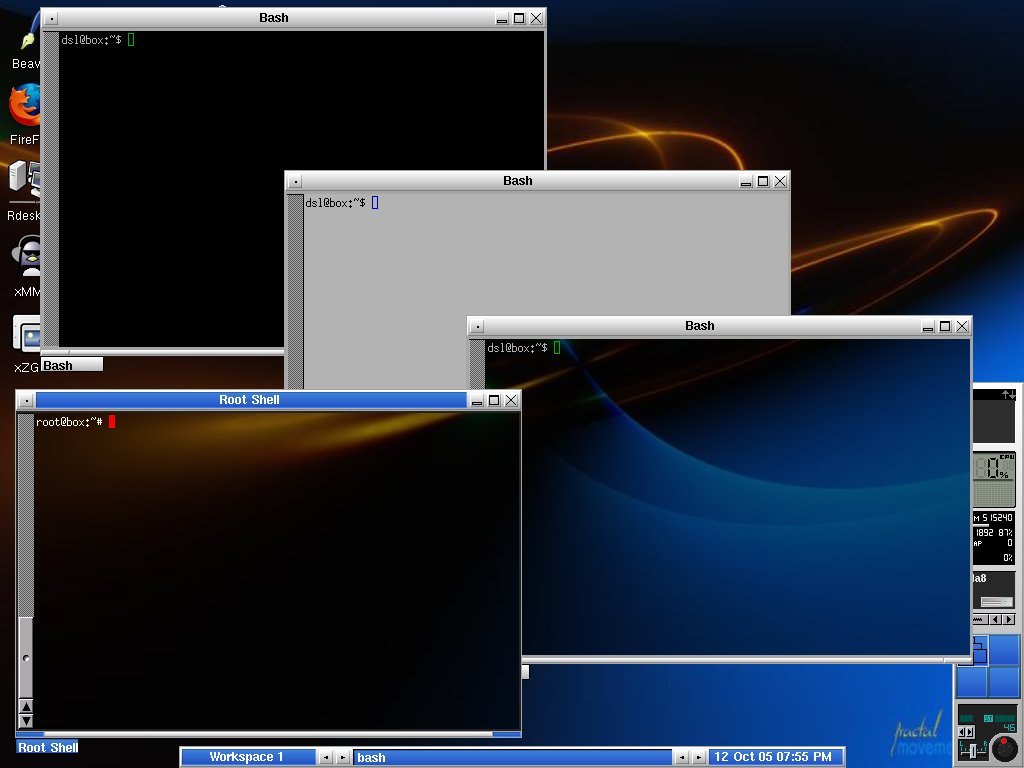Viewport: 1024px width, 768px height.
Task: Click the mixer volume knob
Action: tap(1004, 748)
